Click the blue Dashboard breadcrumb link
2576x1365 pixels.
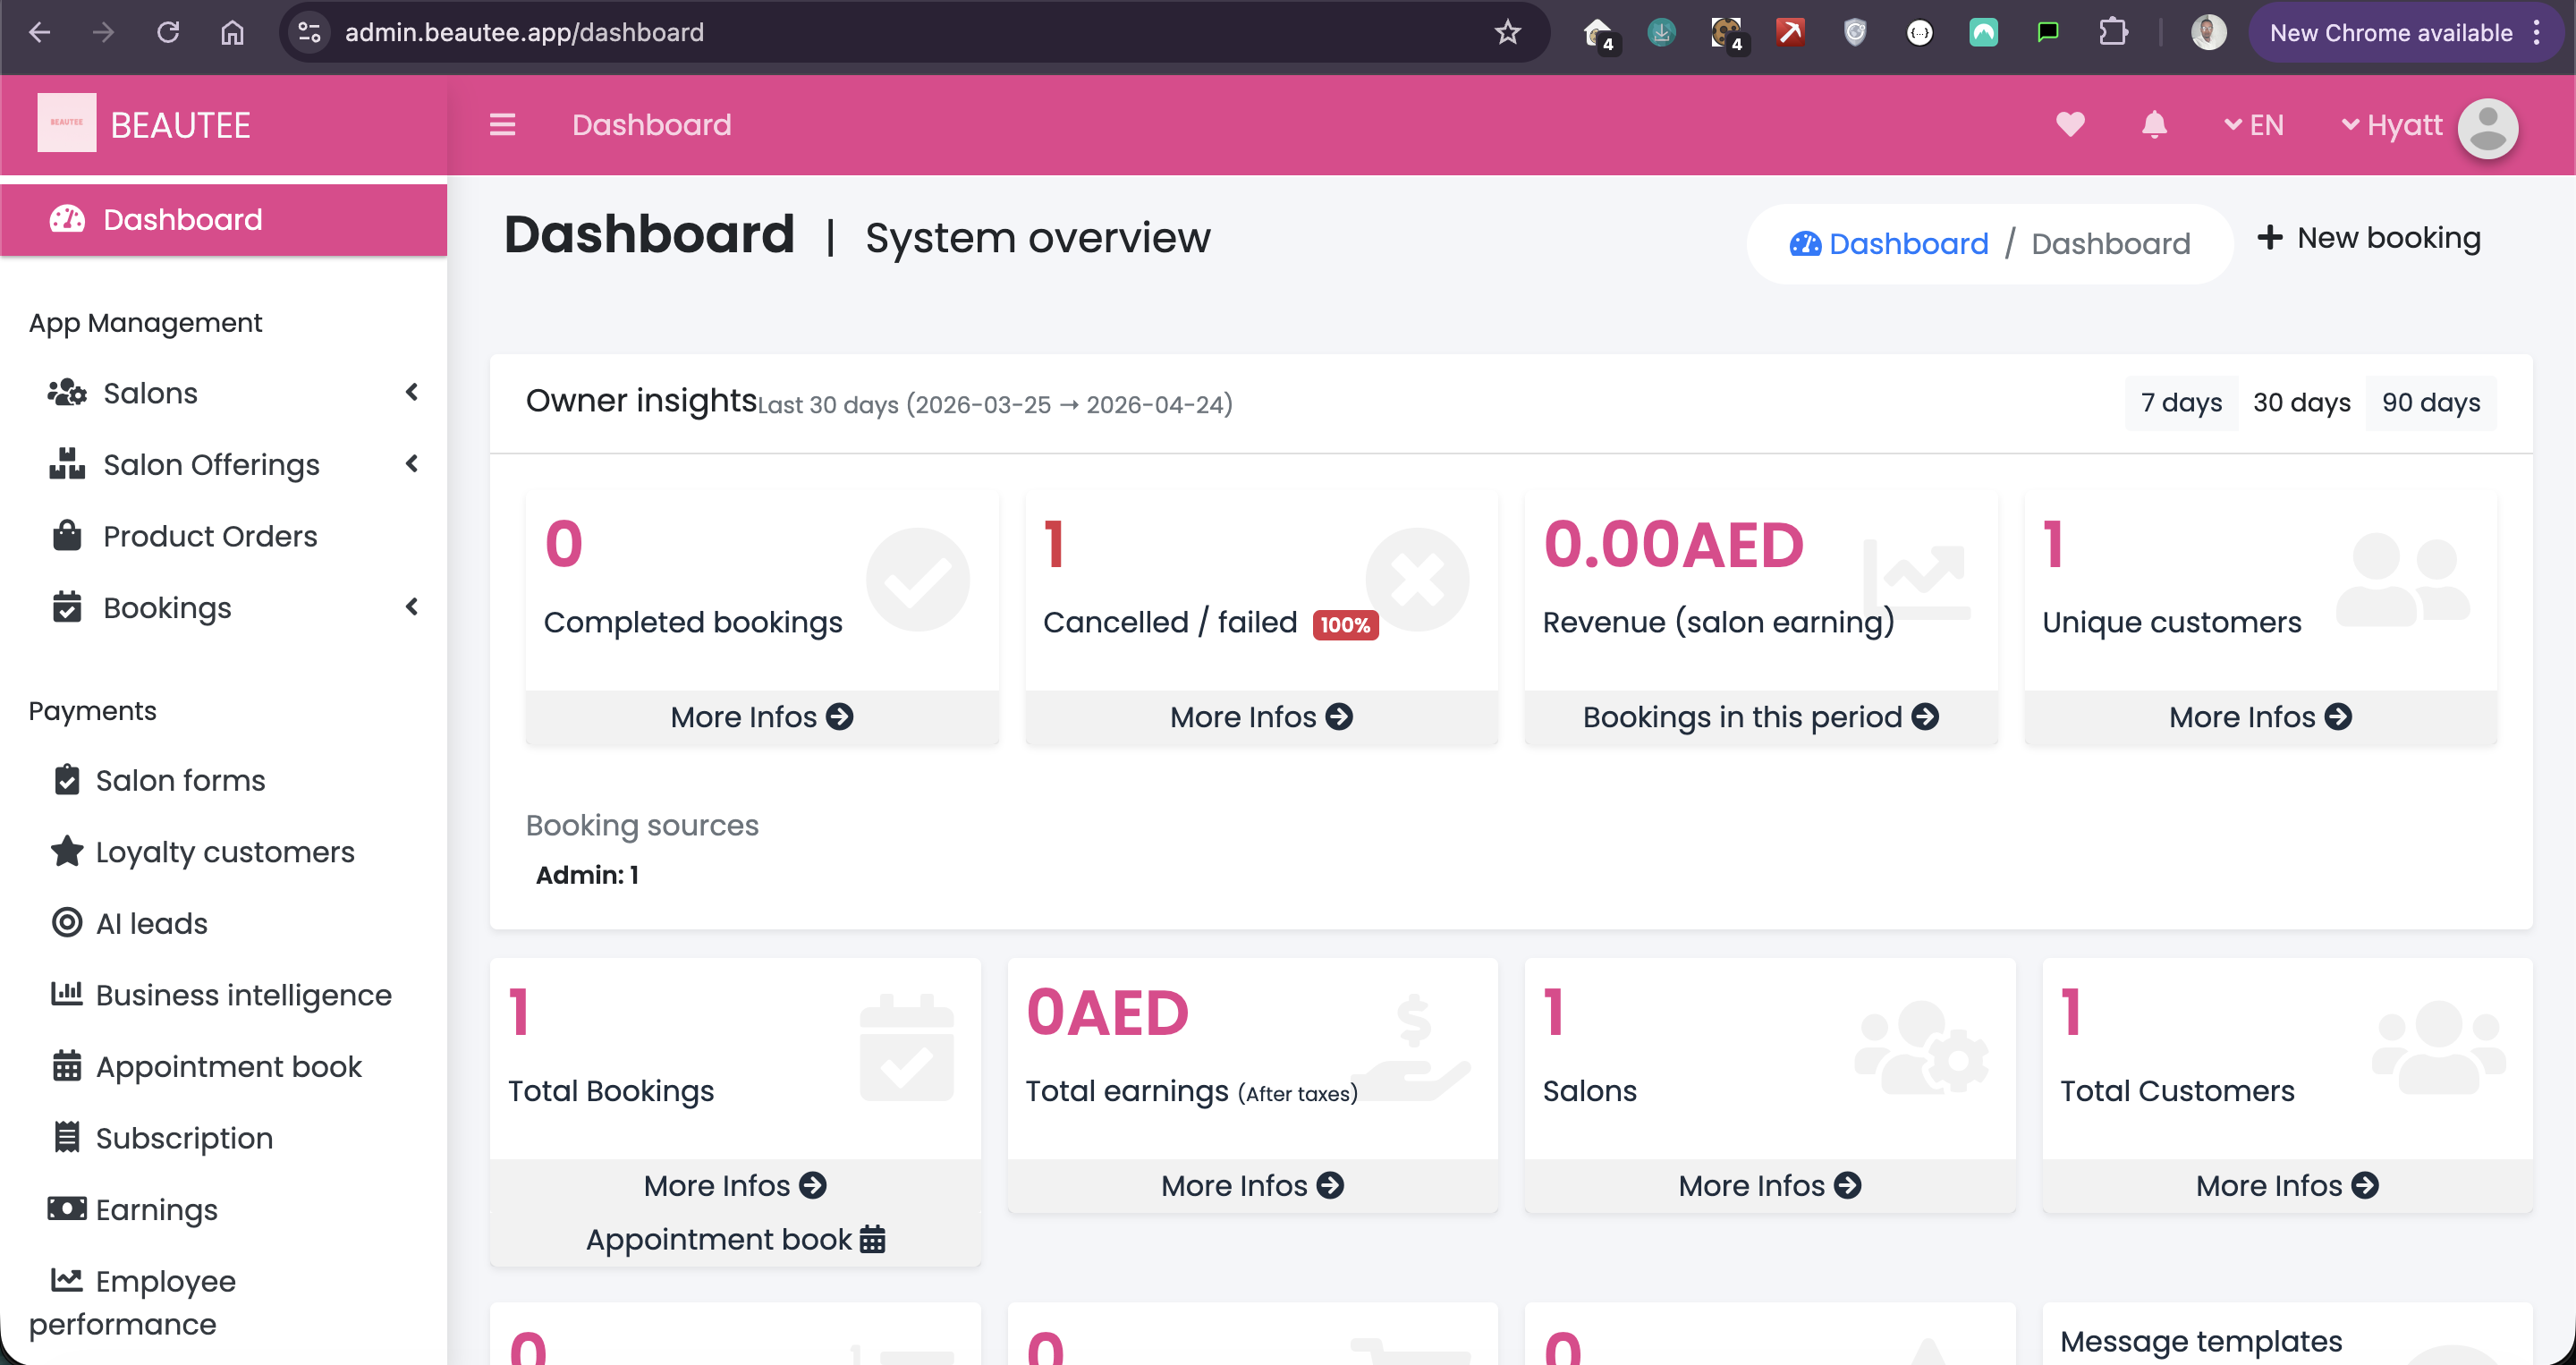click(x=1889, y=243)
